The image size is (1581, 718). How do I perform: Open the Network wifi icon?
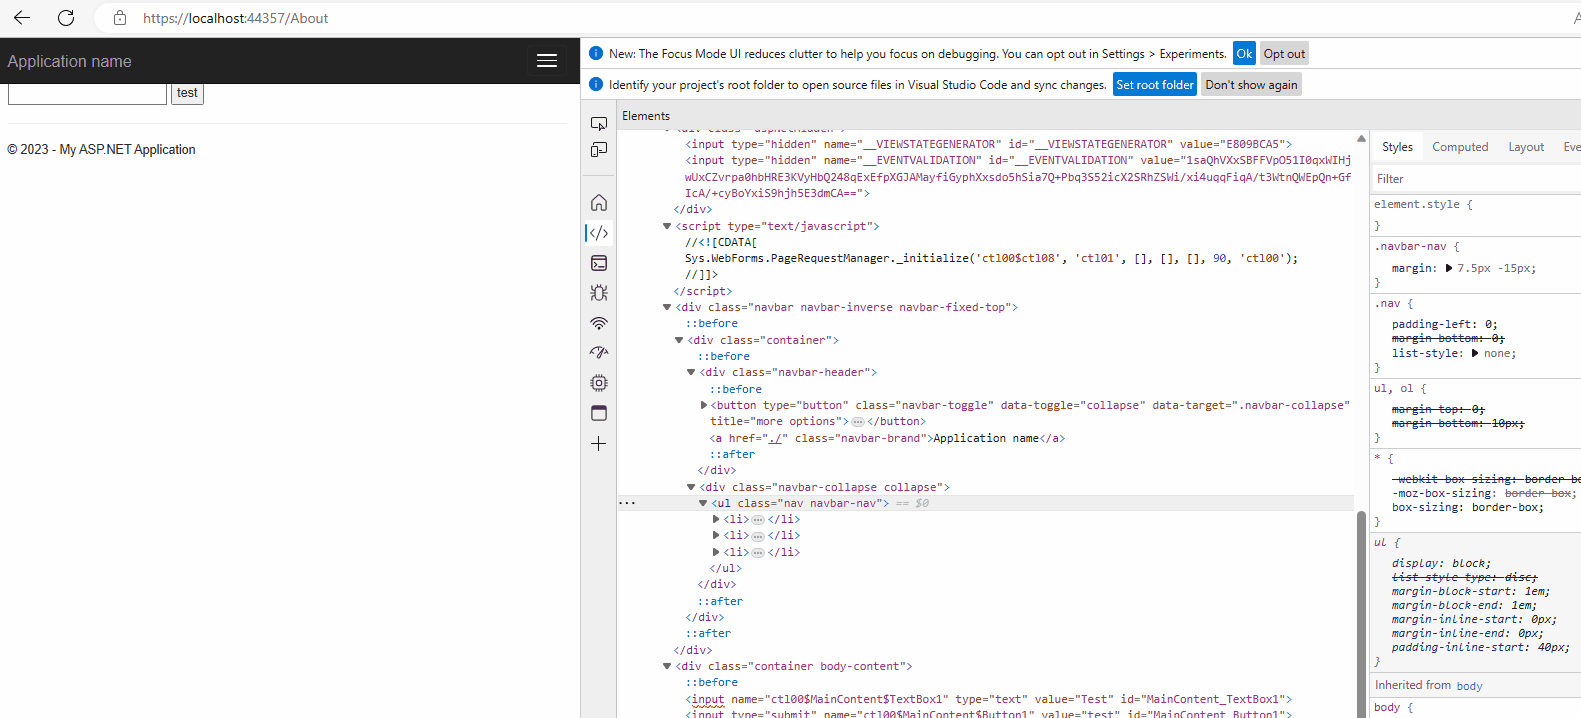coord(599,323)
